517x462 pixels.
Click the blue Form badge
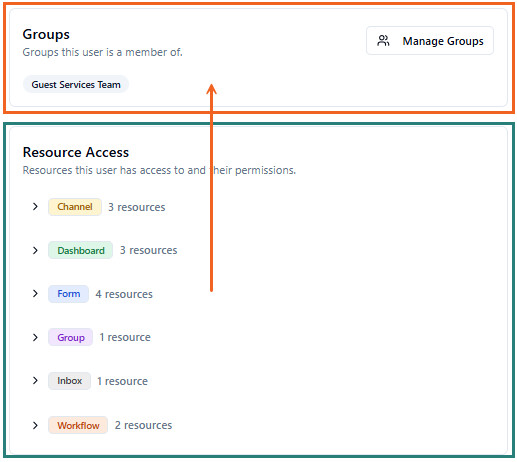click(69, 294)
